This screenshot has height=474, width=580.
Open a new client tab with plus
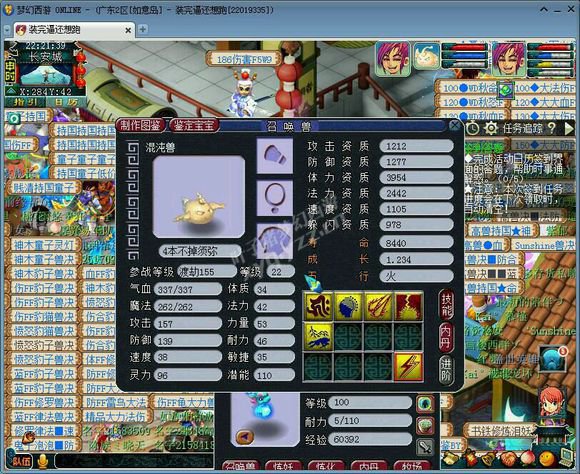point(142,29)
